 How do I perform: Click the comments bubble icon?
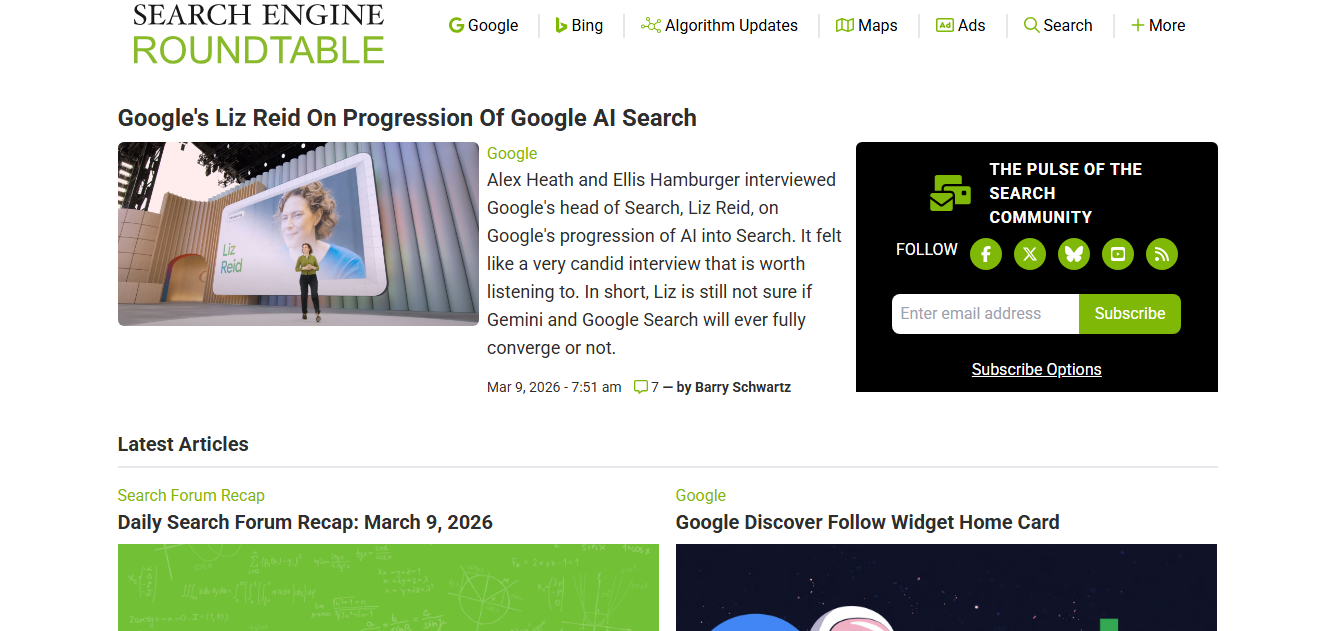coord(641,387)
